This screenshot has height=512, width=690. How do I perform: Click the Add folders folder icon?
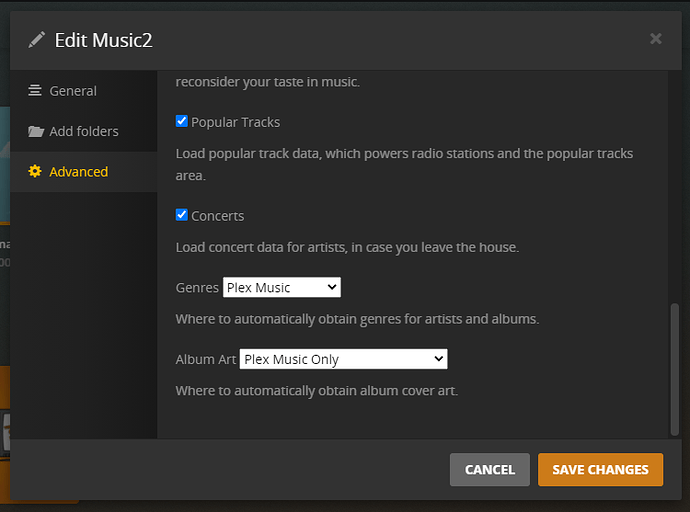click(36, 131)
